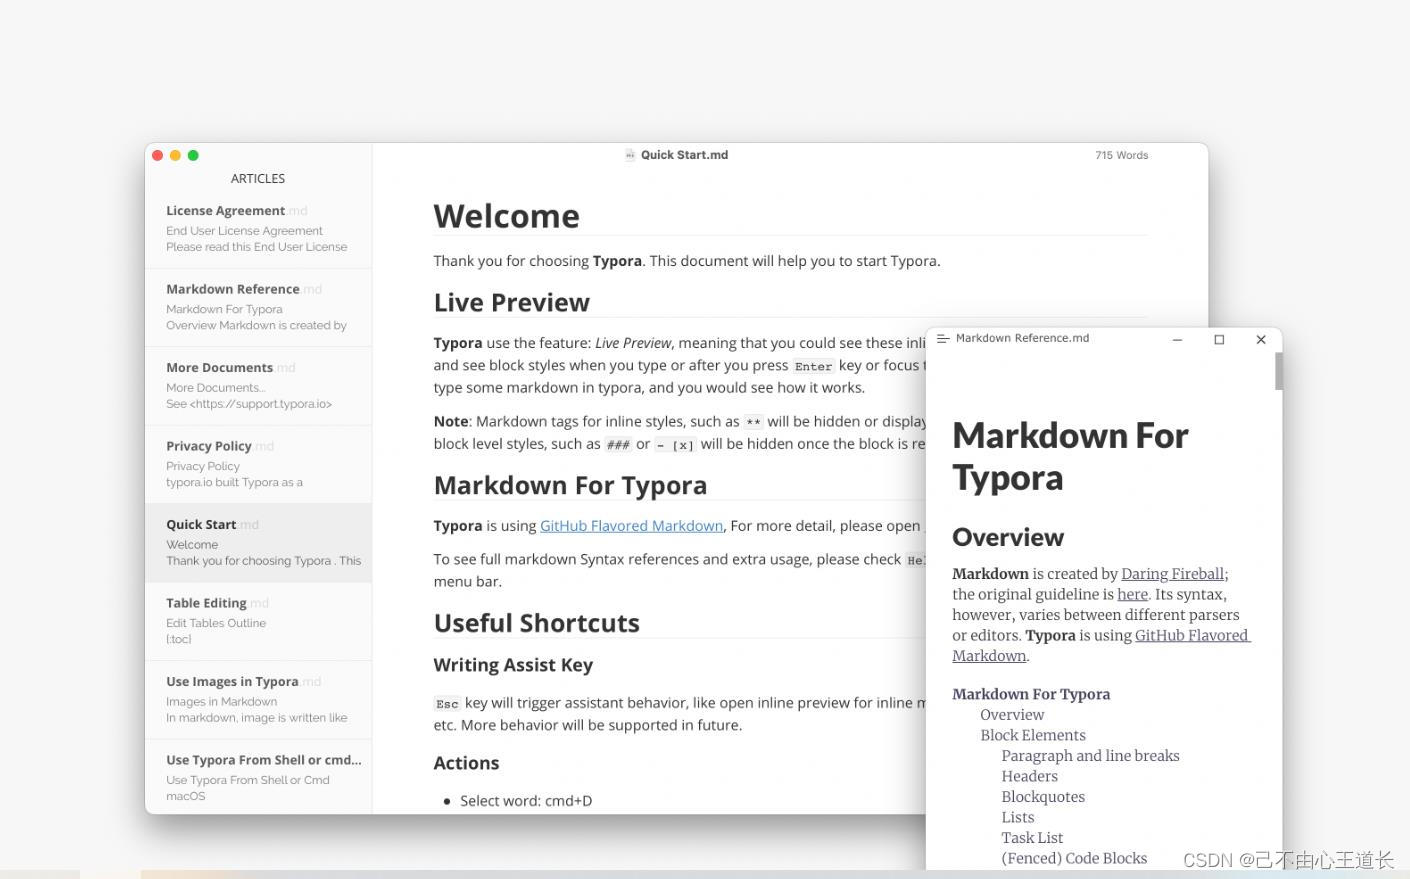Open License Agreement in the articles sidebar
The width and height of the screenshot is (1410, 879).
(258, 229)
